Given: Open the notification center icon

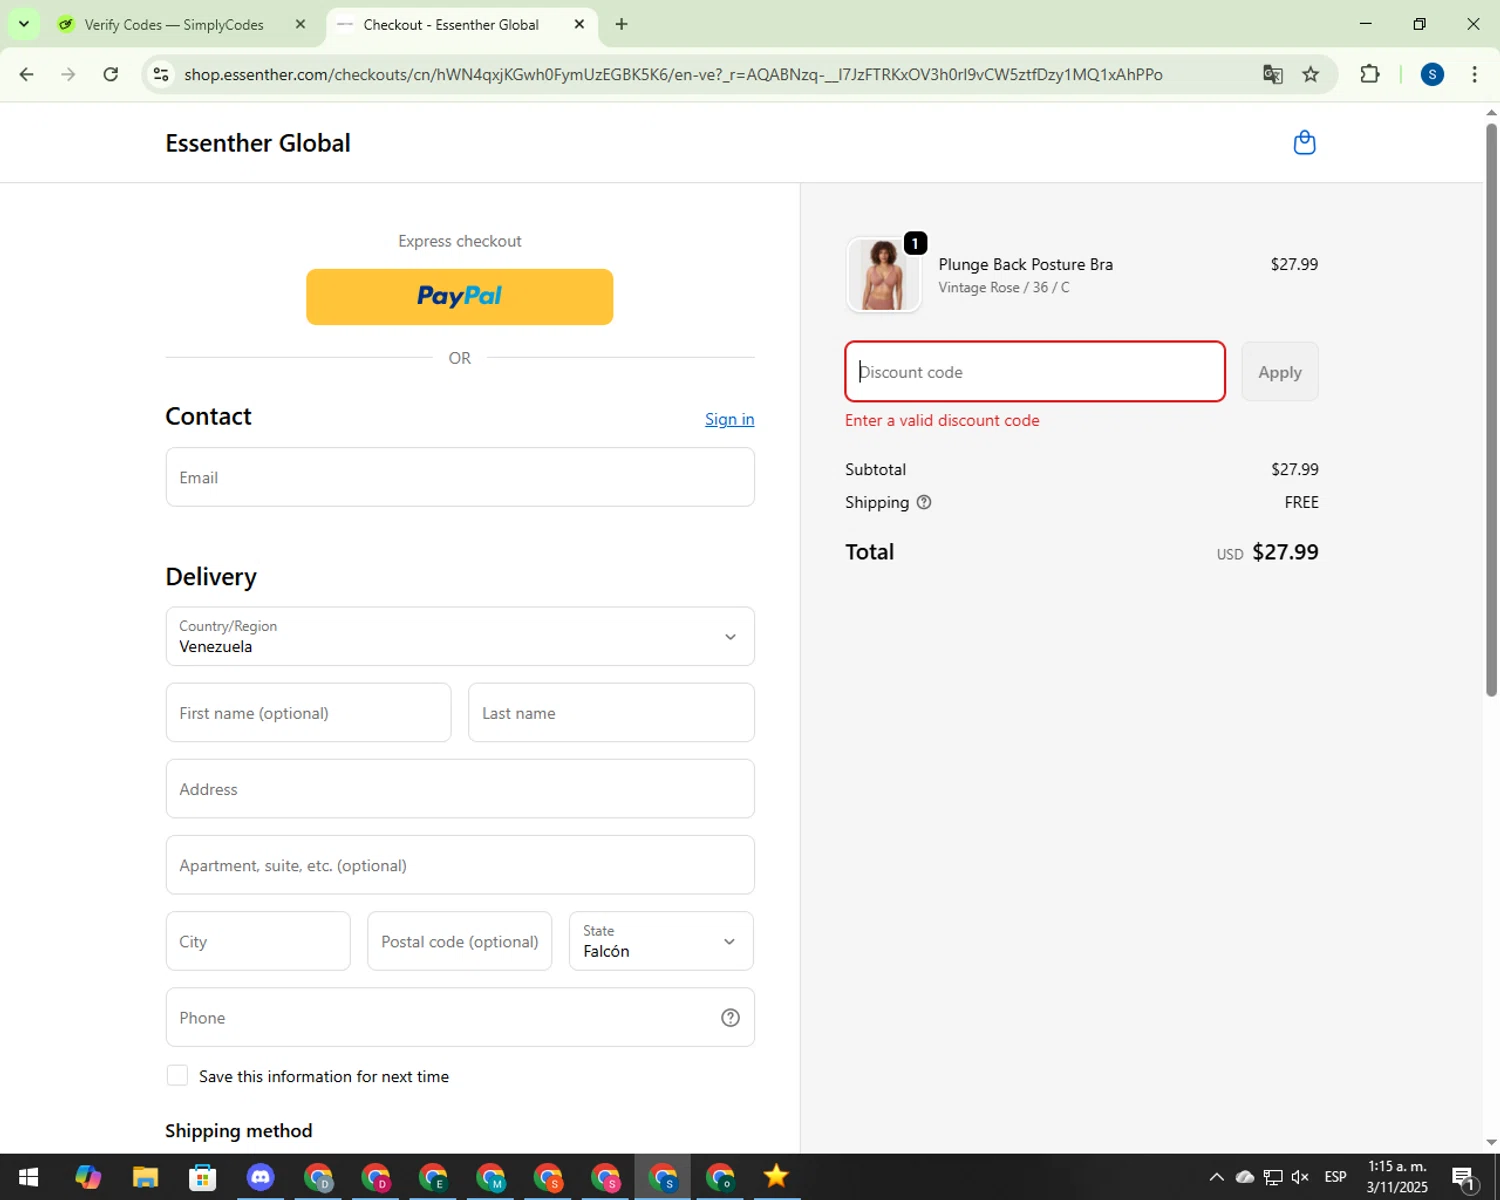Looking at the screenshot, I should [x=1464, y=1178].
